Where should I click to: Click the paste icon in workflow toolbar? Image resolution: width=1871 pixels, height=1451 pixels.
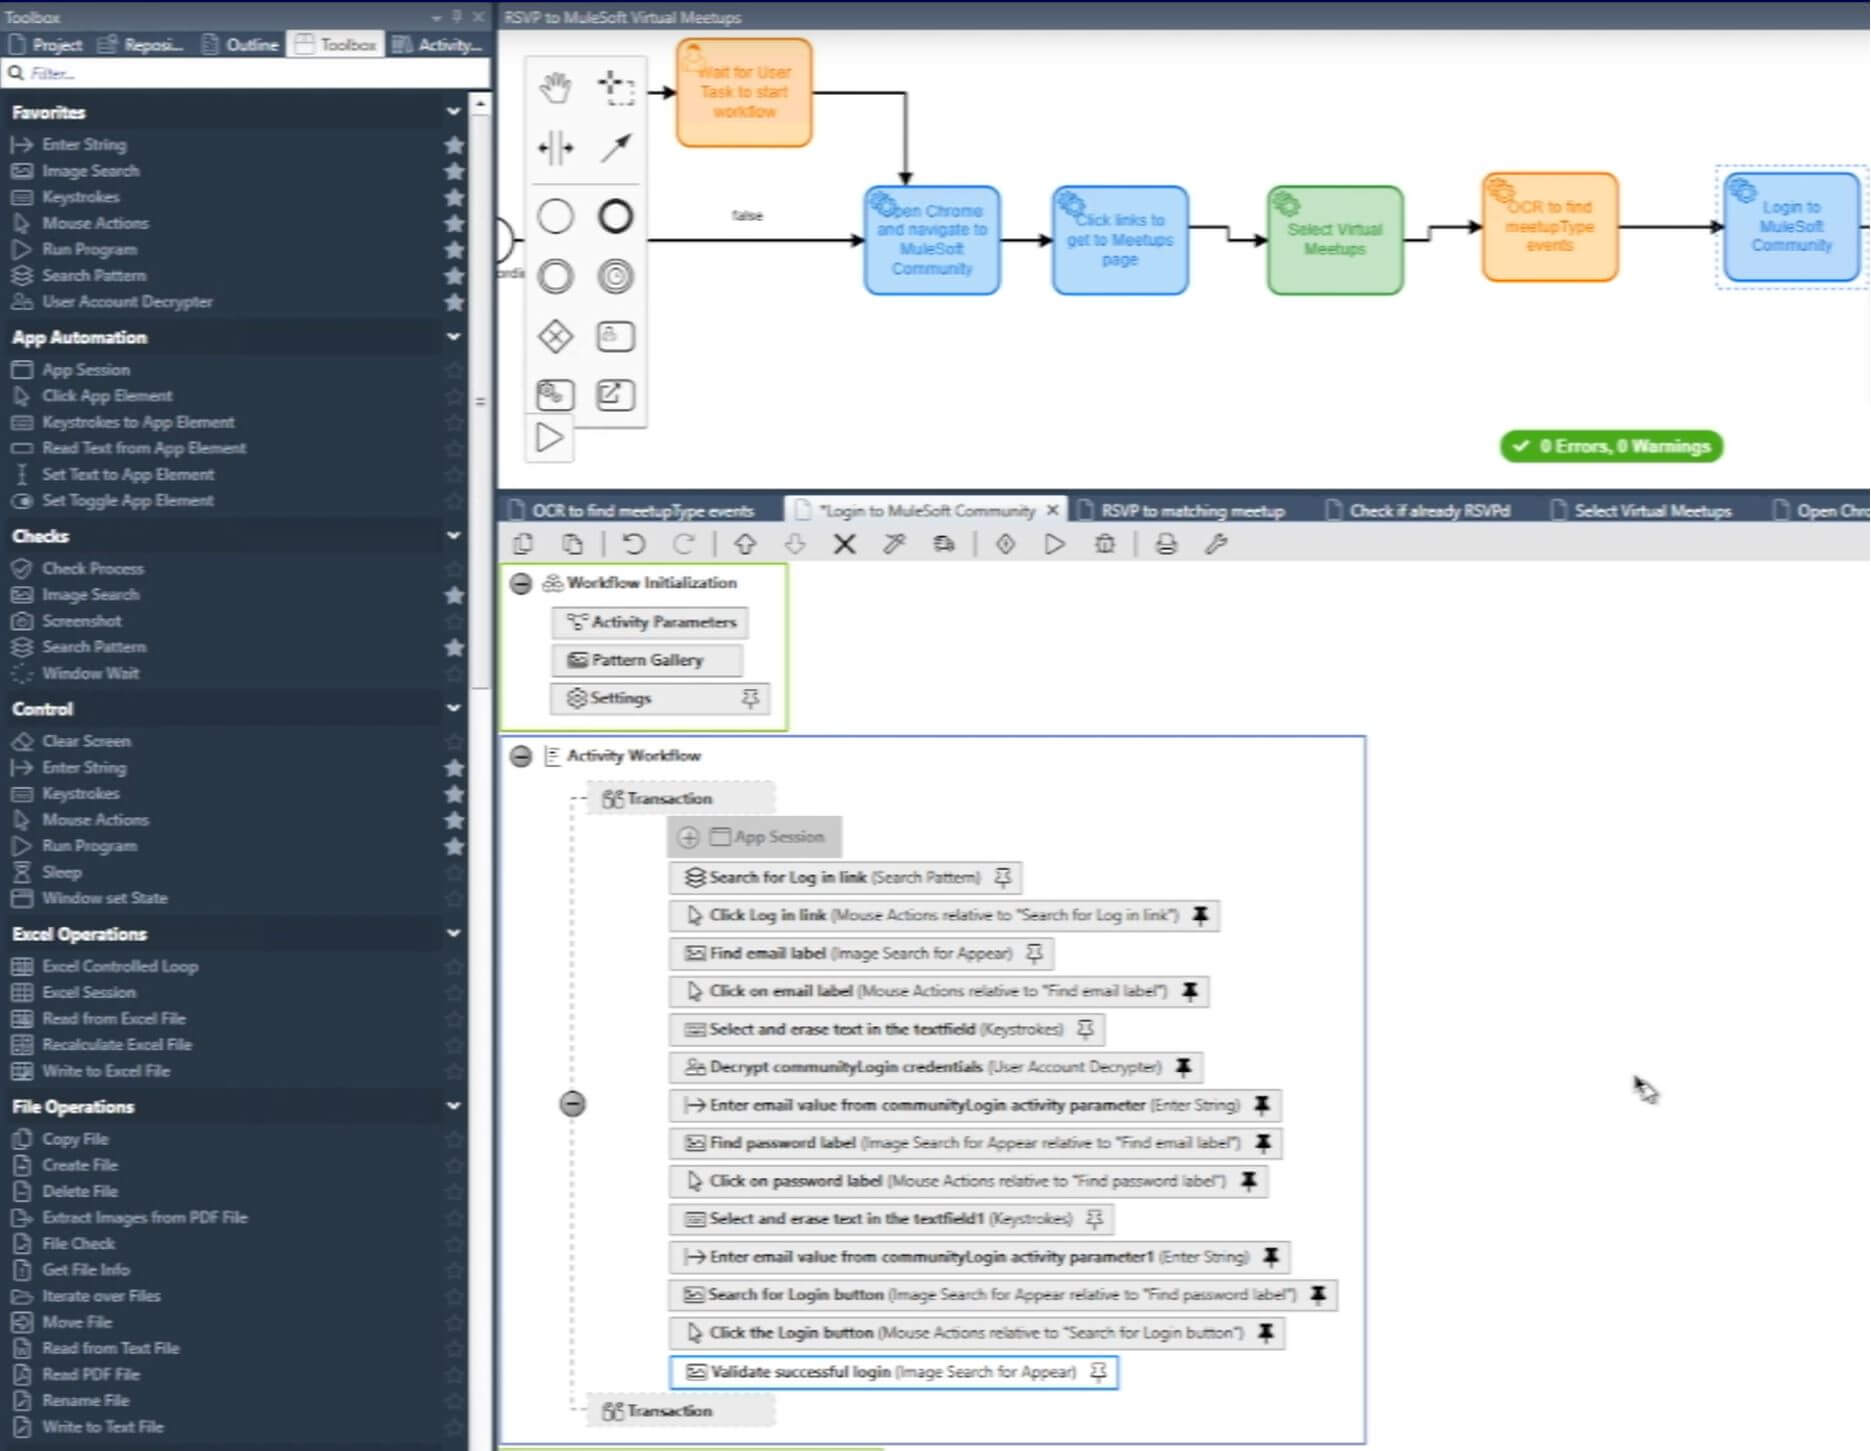(572, 544)
